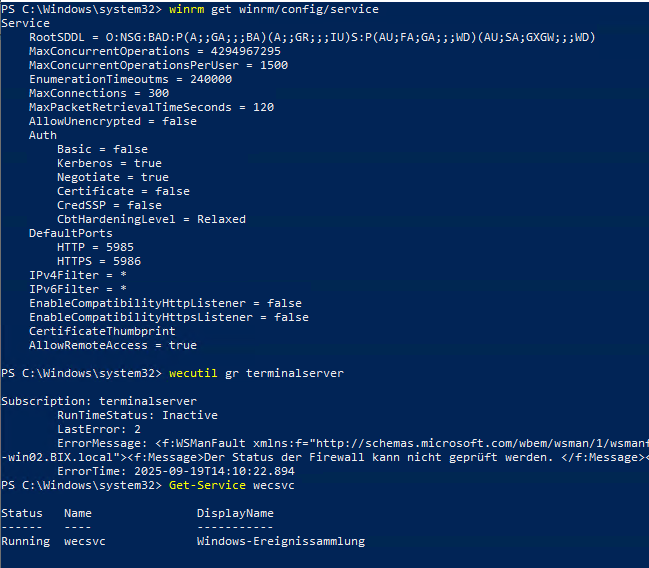
Task: Click the wecutil command text
Action: point(193,373)
